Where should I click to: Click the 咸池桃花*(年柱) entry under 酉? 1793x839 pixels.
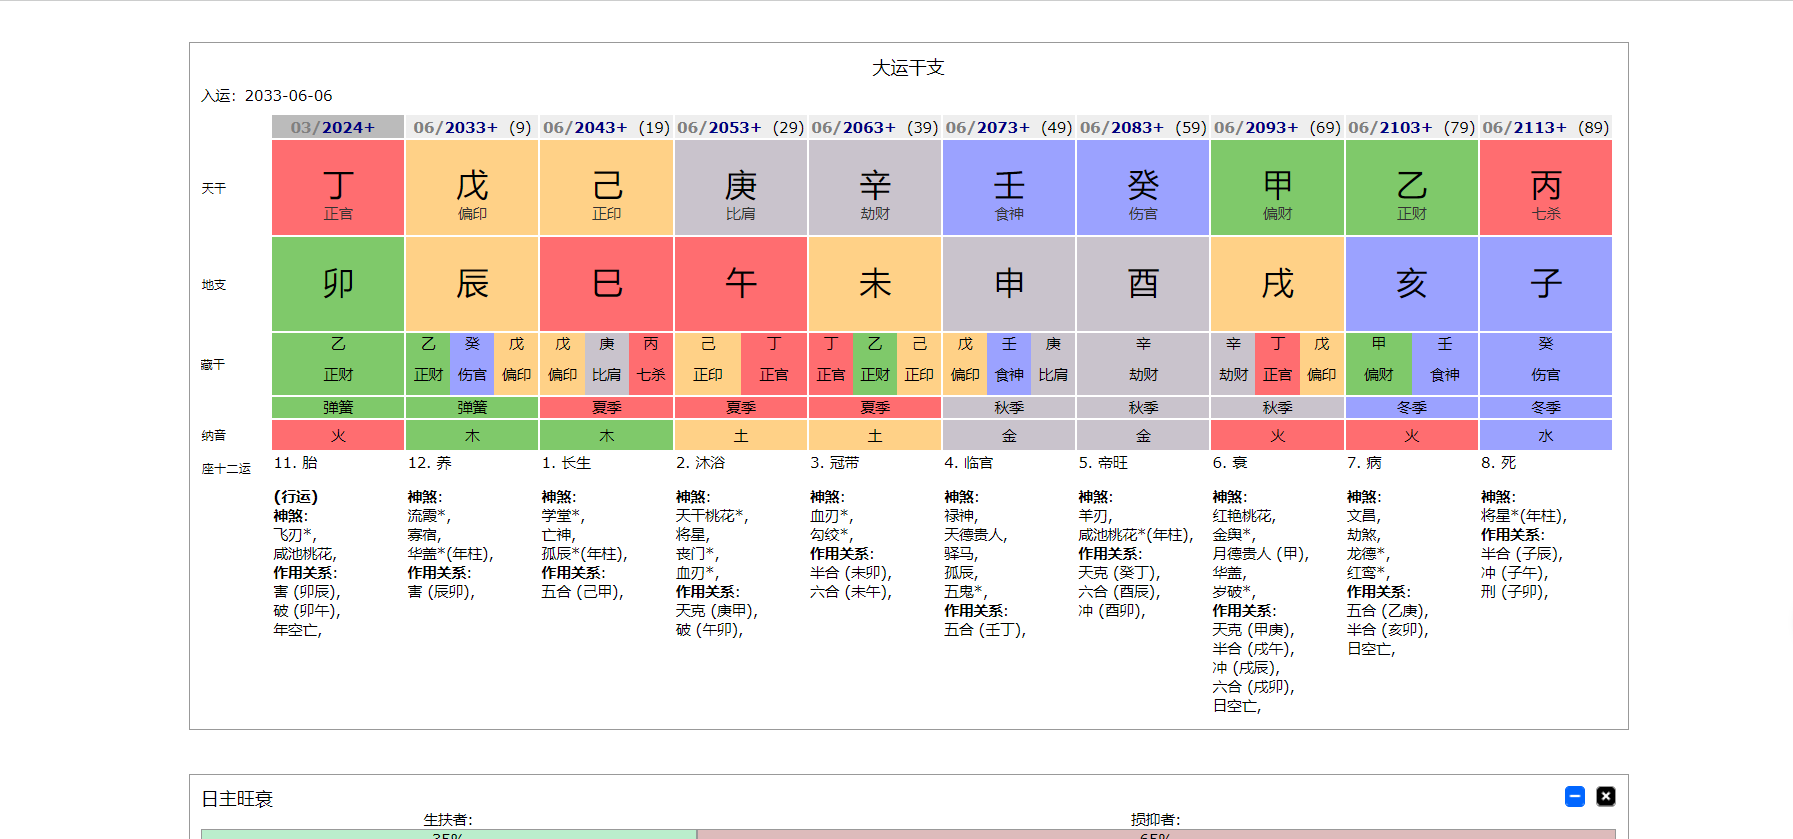click(x=1136, y=535)
